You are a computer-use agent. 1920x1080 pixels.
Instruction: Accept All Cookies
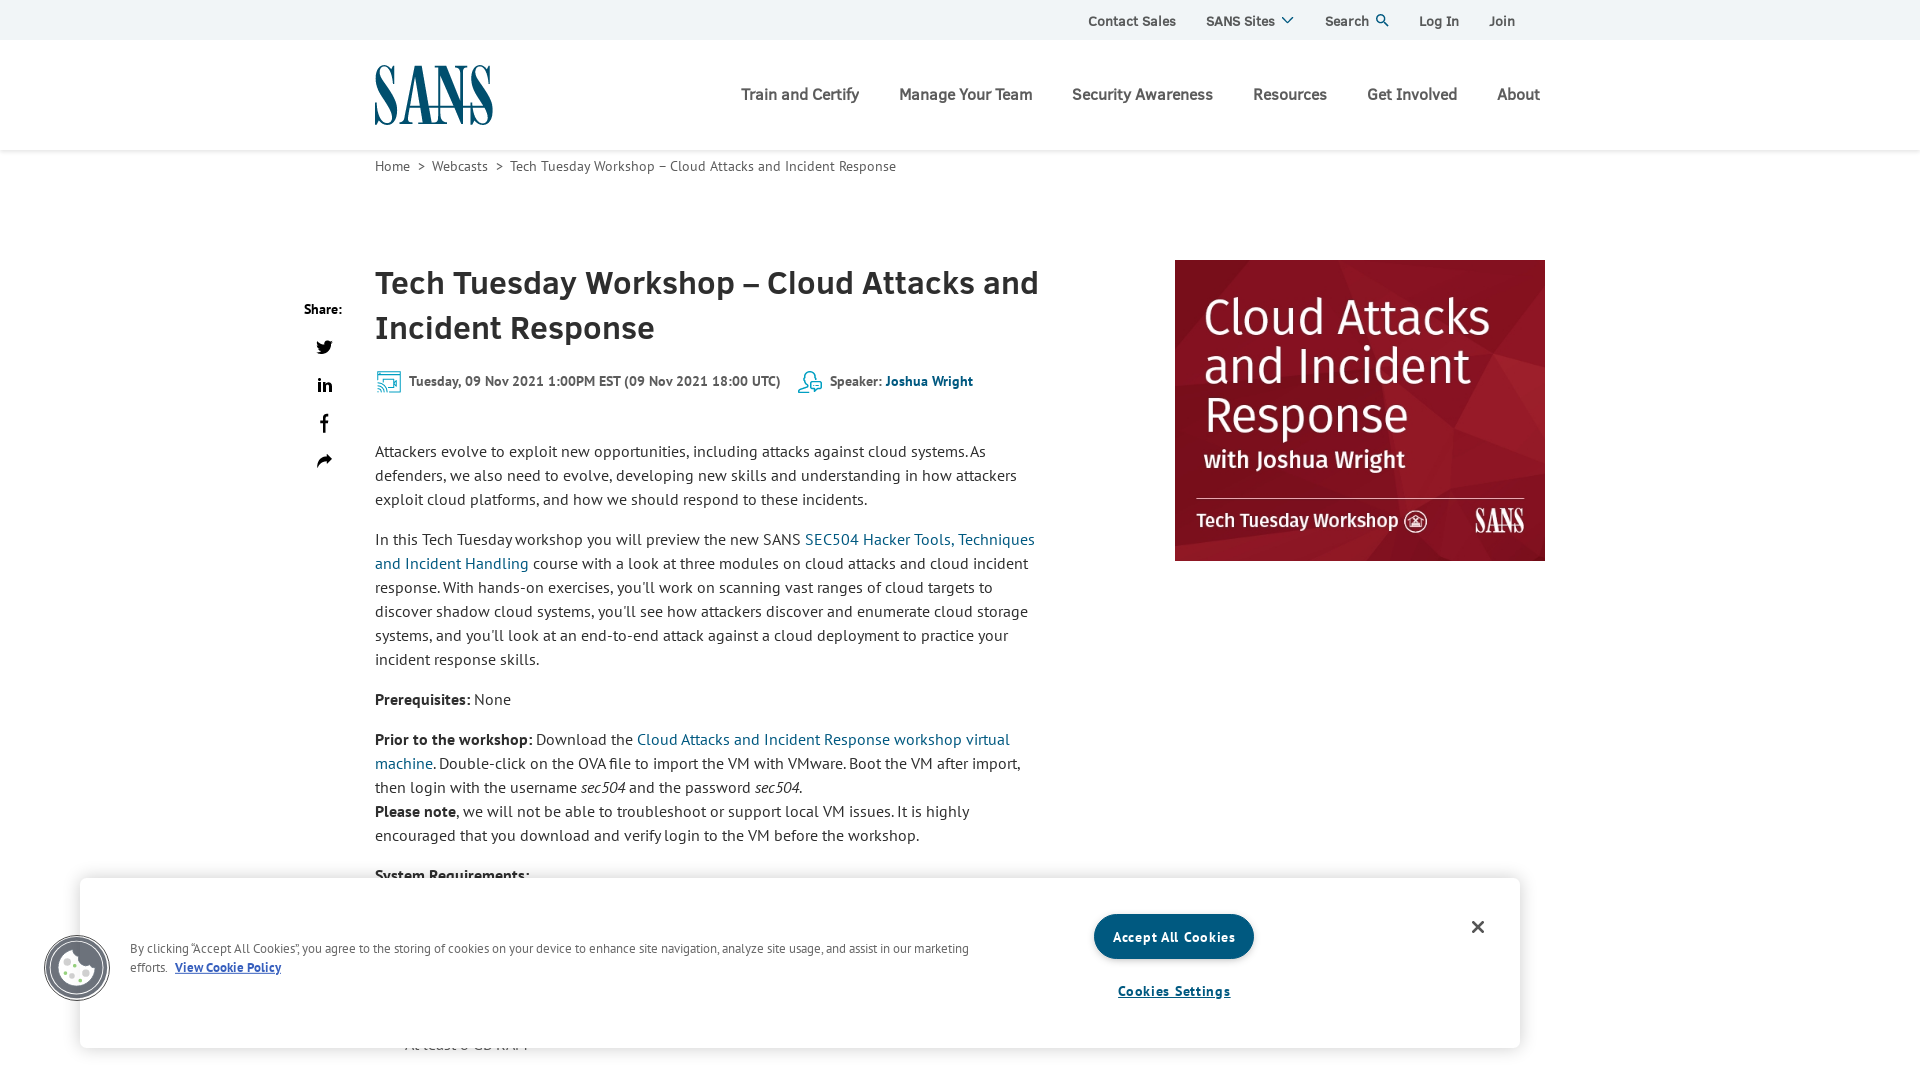tap(1174, 937)
